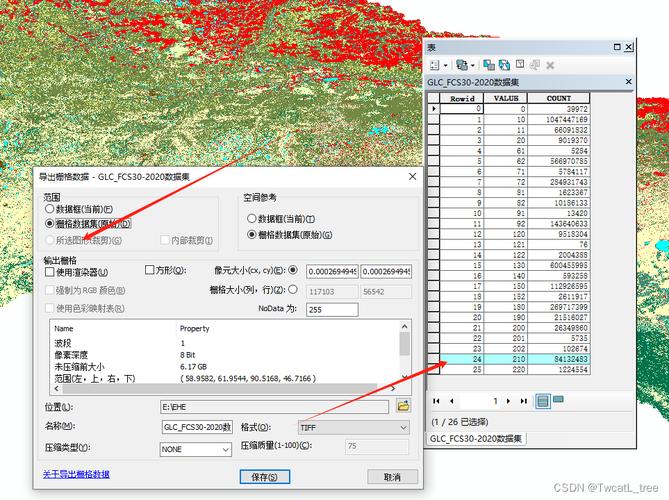This screenshot has width=669, height=500.
Task: Click the Clear Selection icon in table toolbar
Action: 520,64
